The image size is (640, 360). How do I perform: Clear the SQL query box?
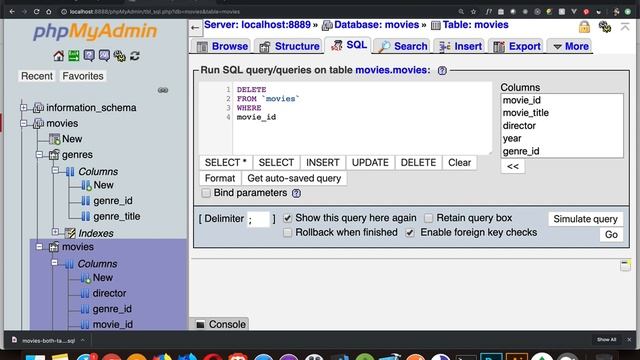point(460,162)
